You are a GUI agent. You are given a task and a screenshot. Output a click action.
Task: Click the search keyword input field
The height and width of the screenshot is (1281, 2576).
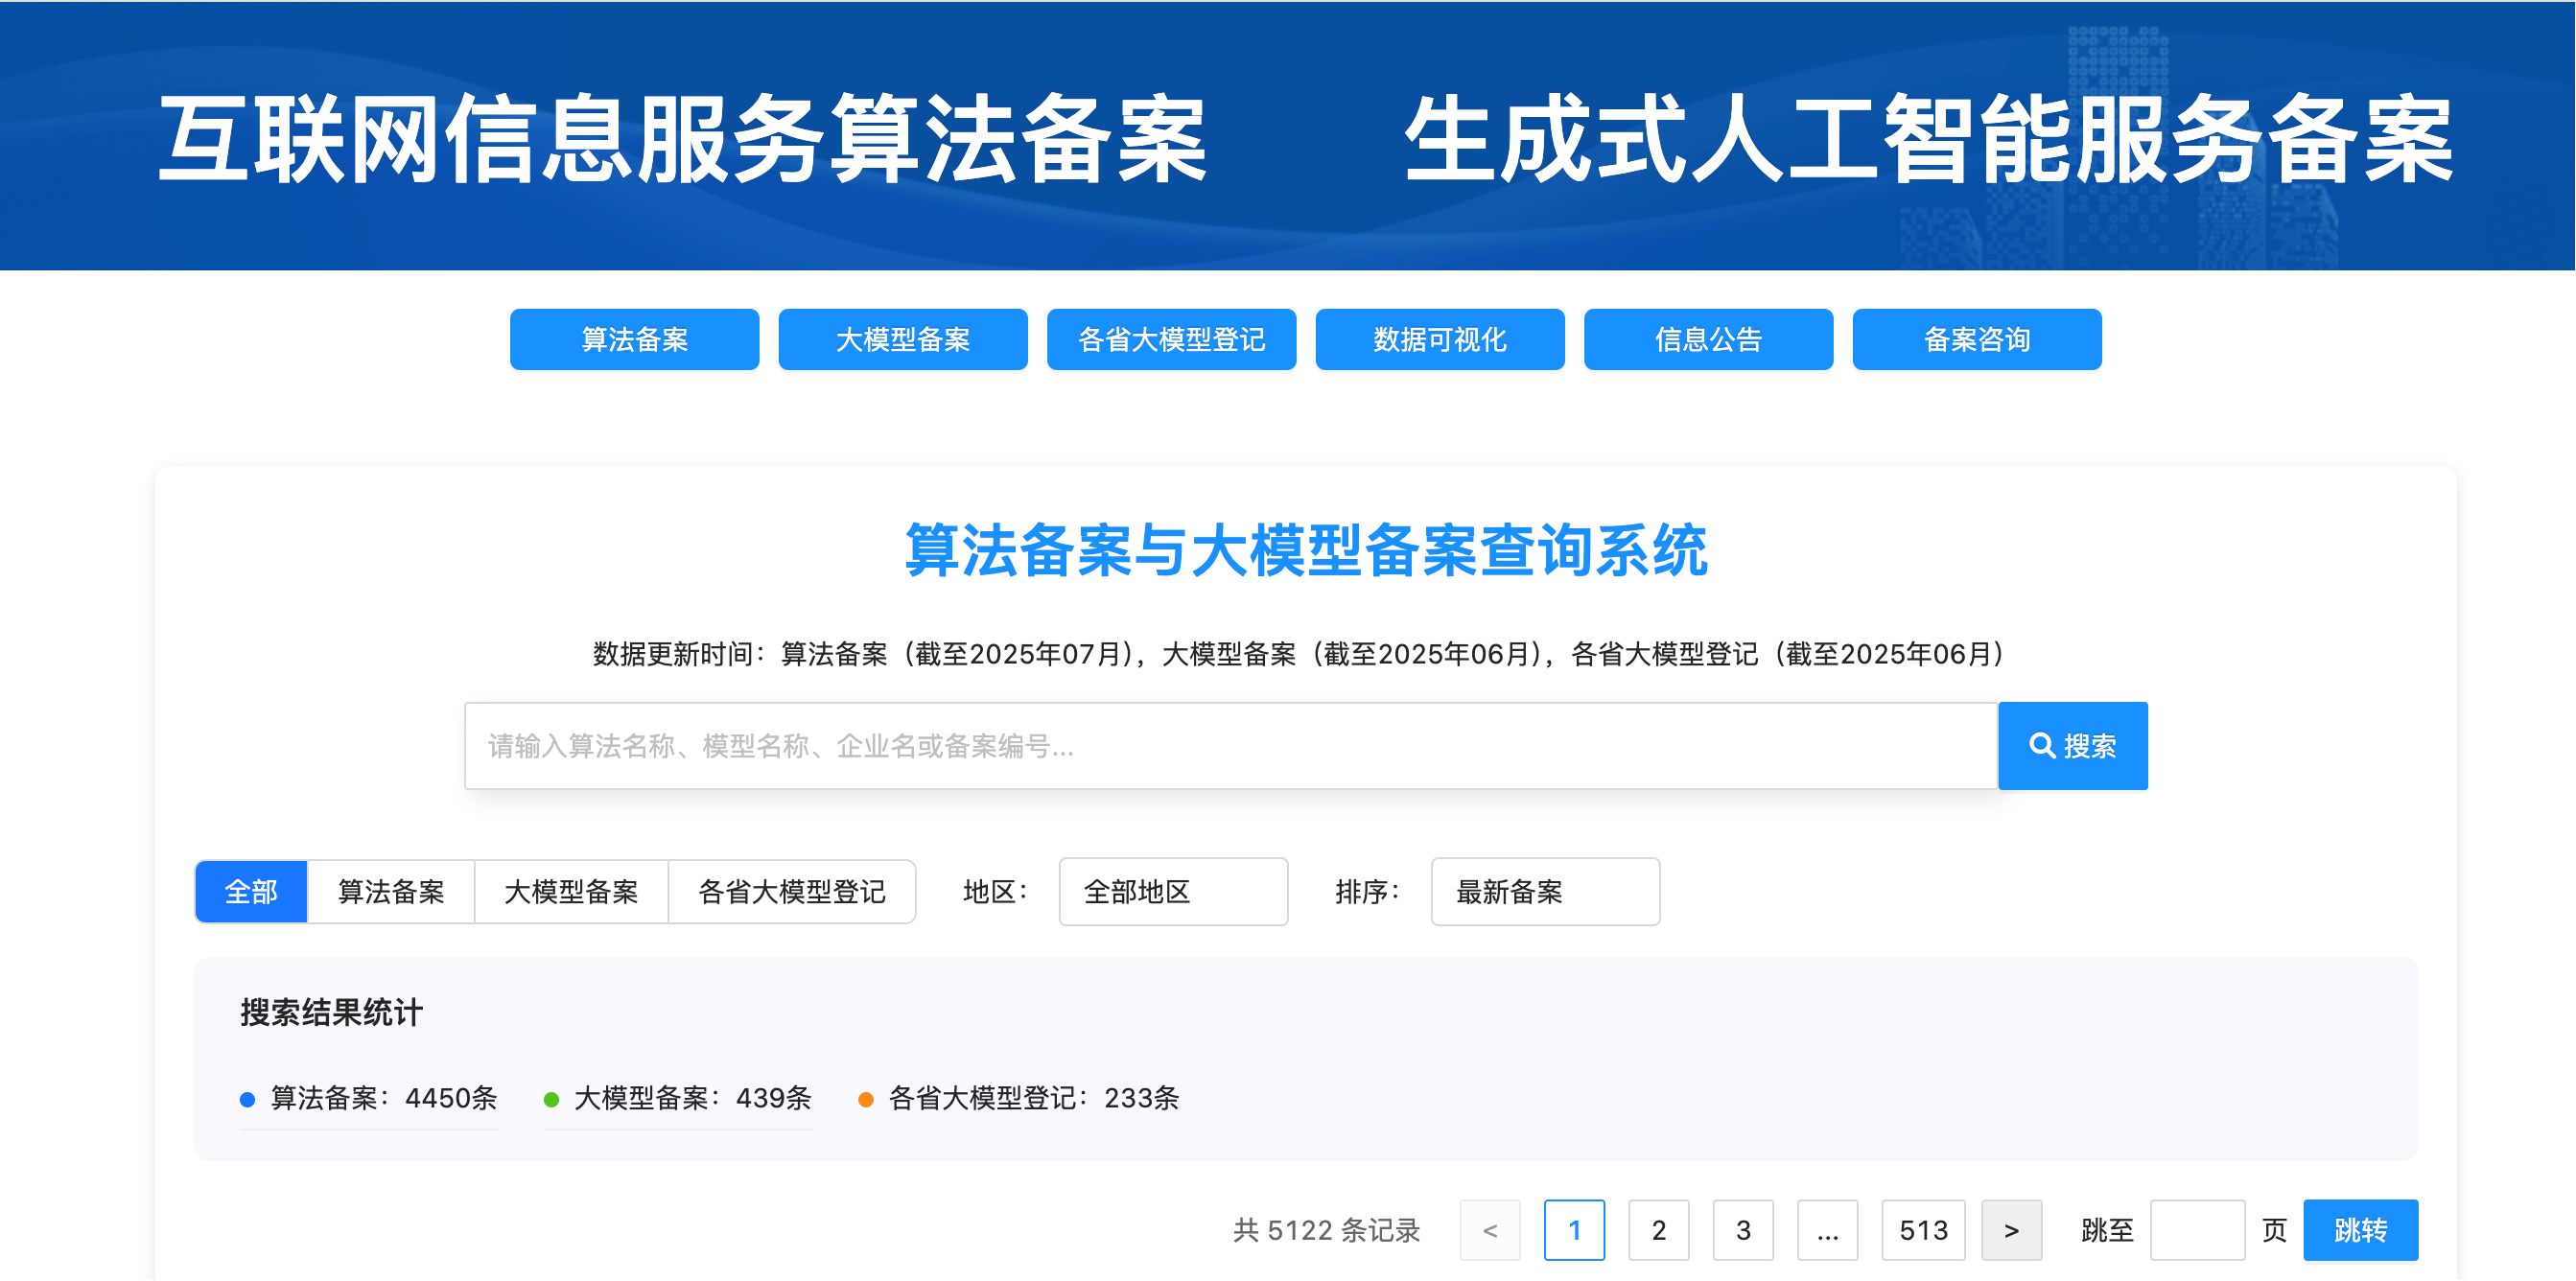click(x=1230, y=746)
